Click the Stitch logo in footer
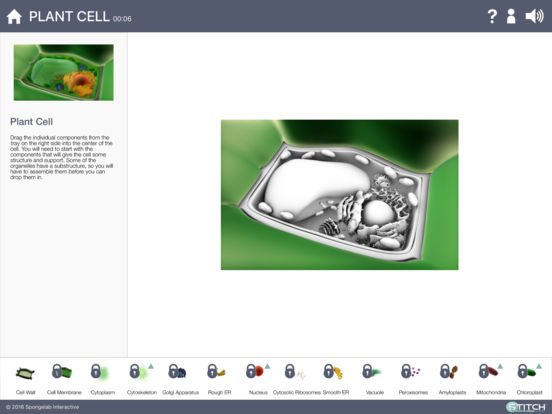552x414 pixels. [x=526, y=407]
